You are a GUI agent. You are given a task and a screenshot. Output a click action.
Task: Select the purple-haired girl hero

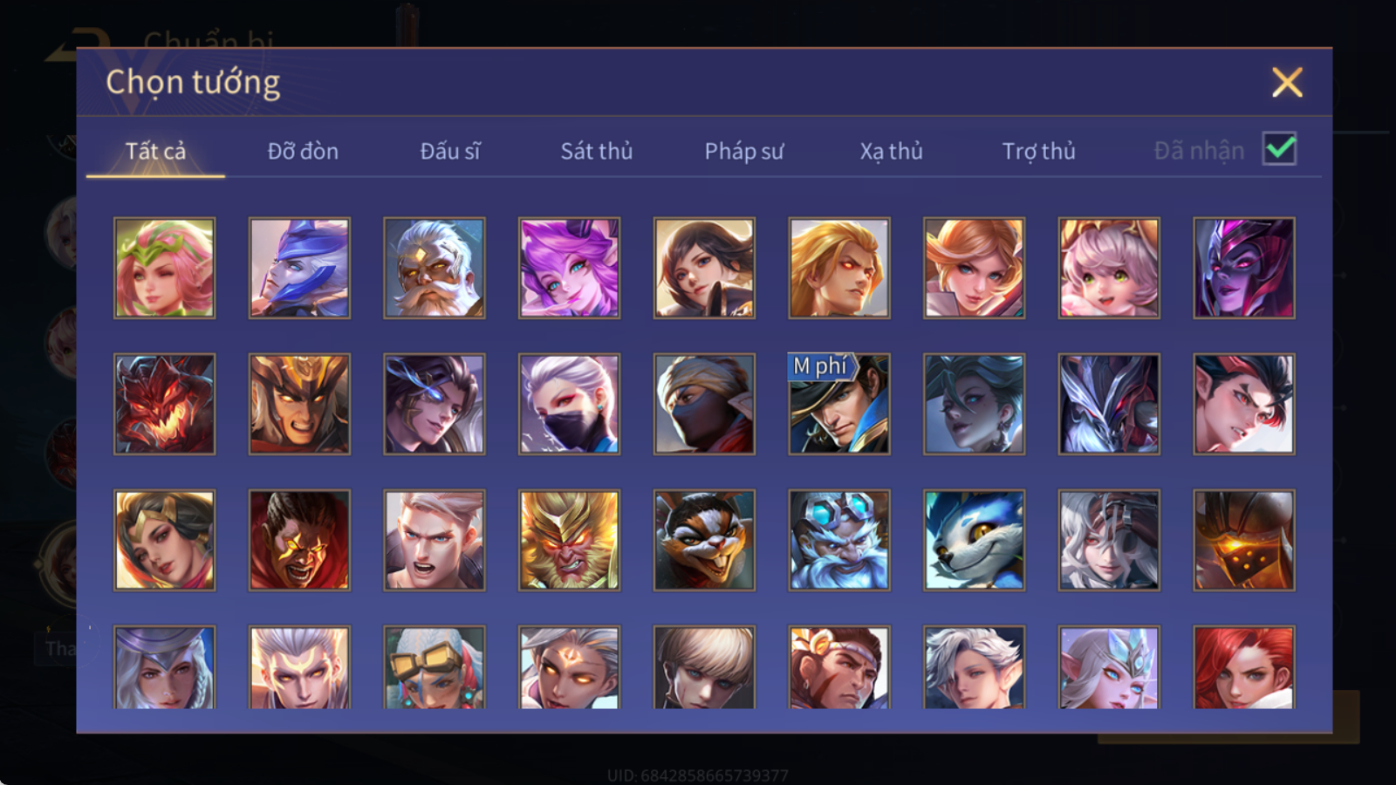[569, 268]
